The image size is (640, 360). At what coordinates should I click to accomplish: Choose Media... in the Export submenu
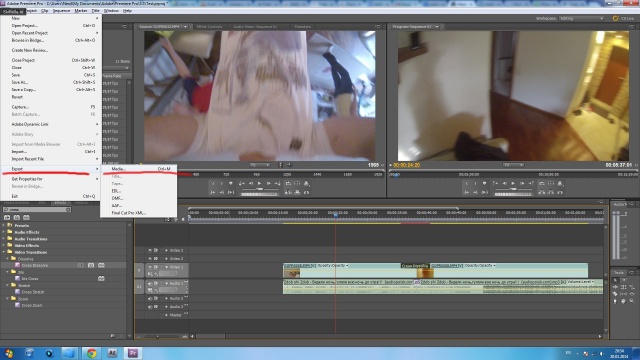click(139, 169)
